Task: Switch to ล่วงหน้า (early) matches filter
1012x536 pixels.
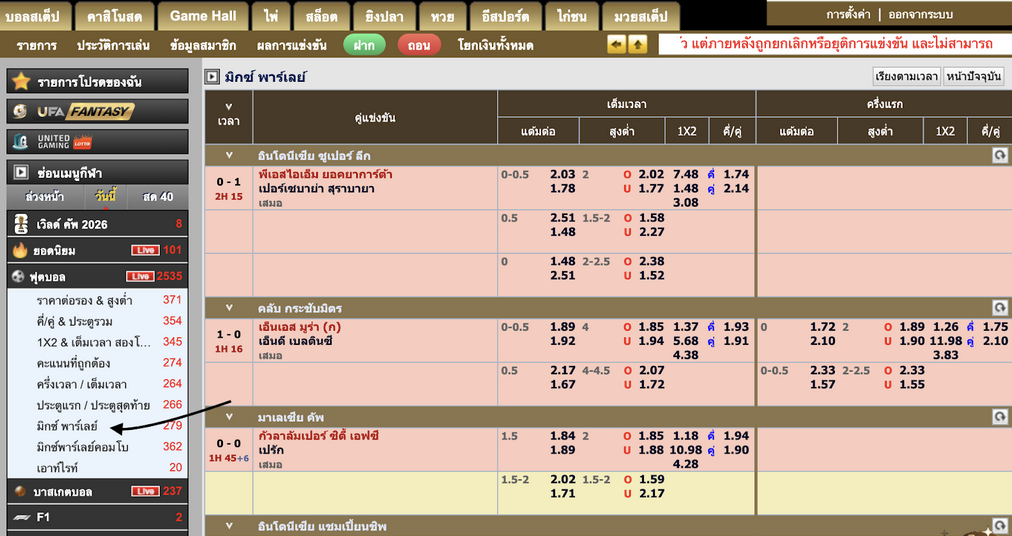Action: [x=45, y=196]
